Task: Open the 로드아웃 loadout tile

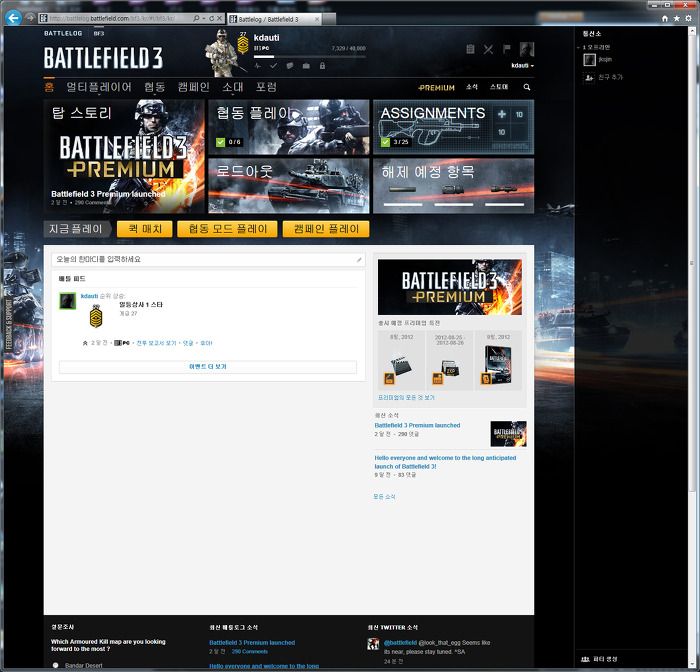Action: [288, 186]
